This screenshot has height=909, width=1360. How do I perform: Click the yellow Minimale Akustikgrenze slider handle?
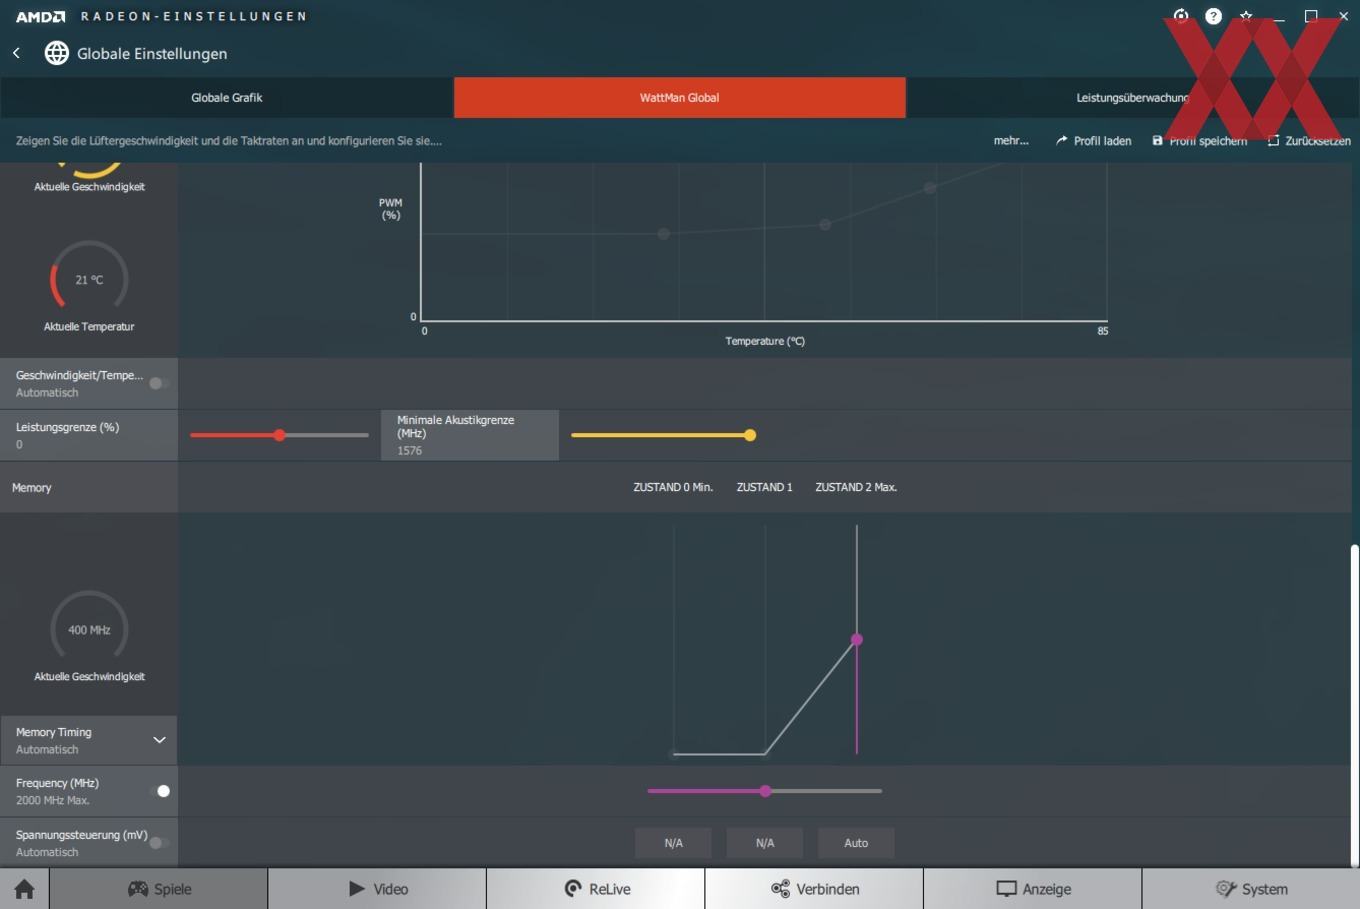tap(750, 435)
